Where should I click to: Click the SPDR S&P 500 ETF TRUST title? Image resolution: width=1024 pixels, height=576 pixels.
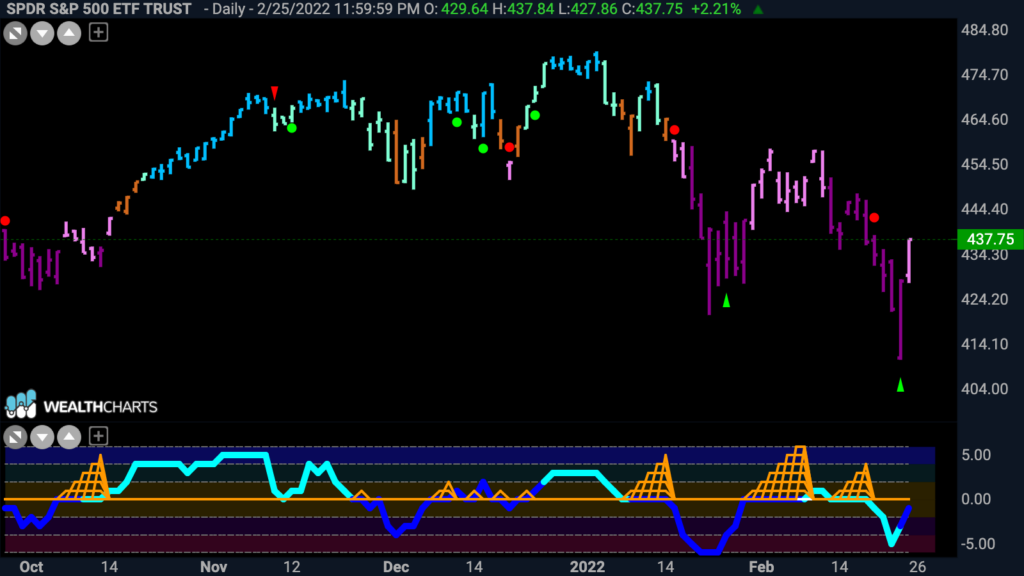(99, 9)
